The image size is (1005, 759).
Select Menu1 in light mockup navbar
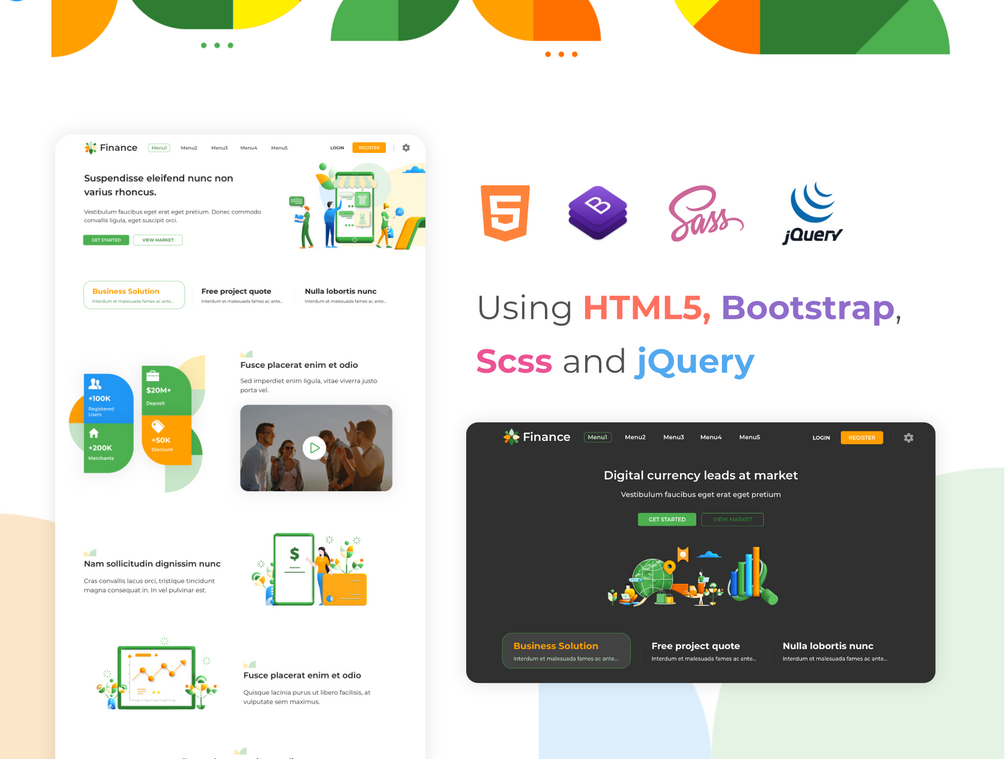159,148
